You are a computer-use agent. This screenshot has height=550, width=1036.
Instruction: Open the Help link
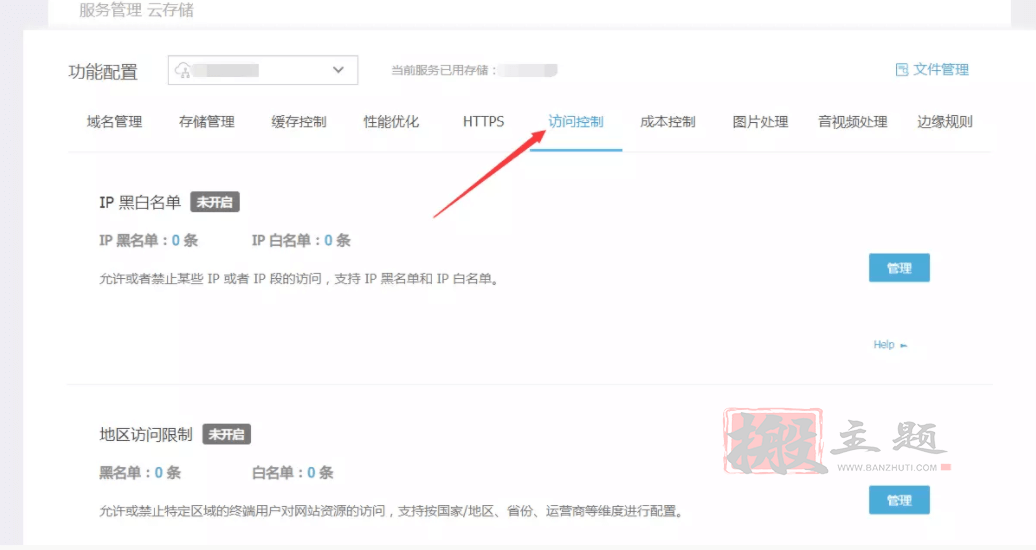click(884, 344)
